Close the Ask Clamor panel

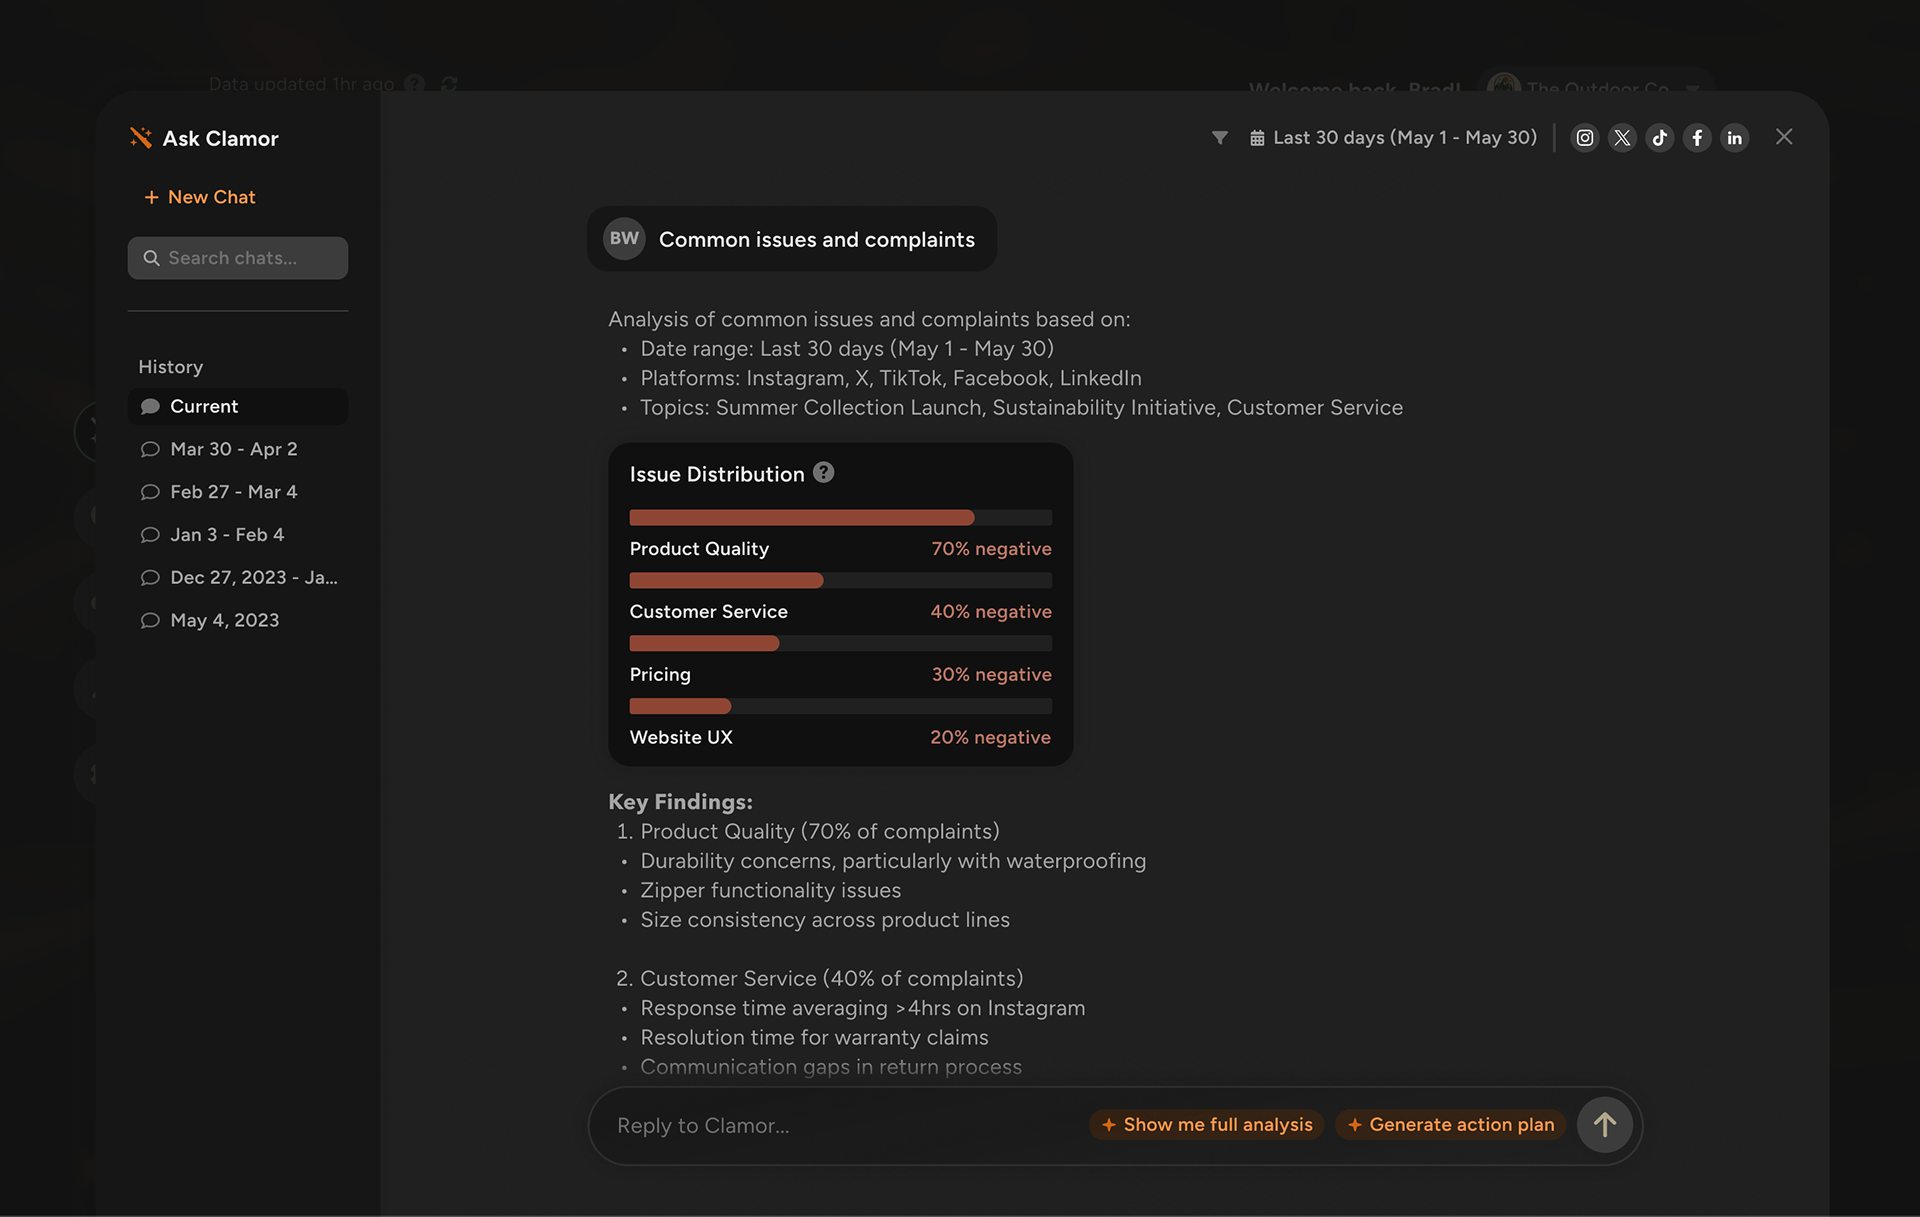pos(1784,137)
